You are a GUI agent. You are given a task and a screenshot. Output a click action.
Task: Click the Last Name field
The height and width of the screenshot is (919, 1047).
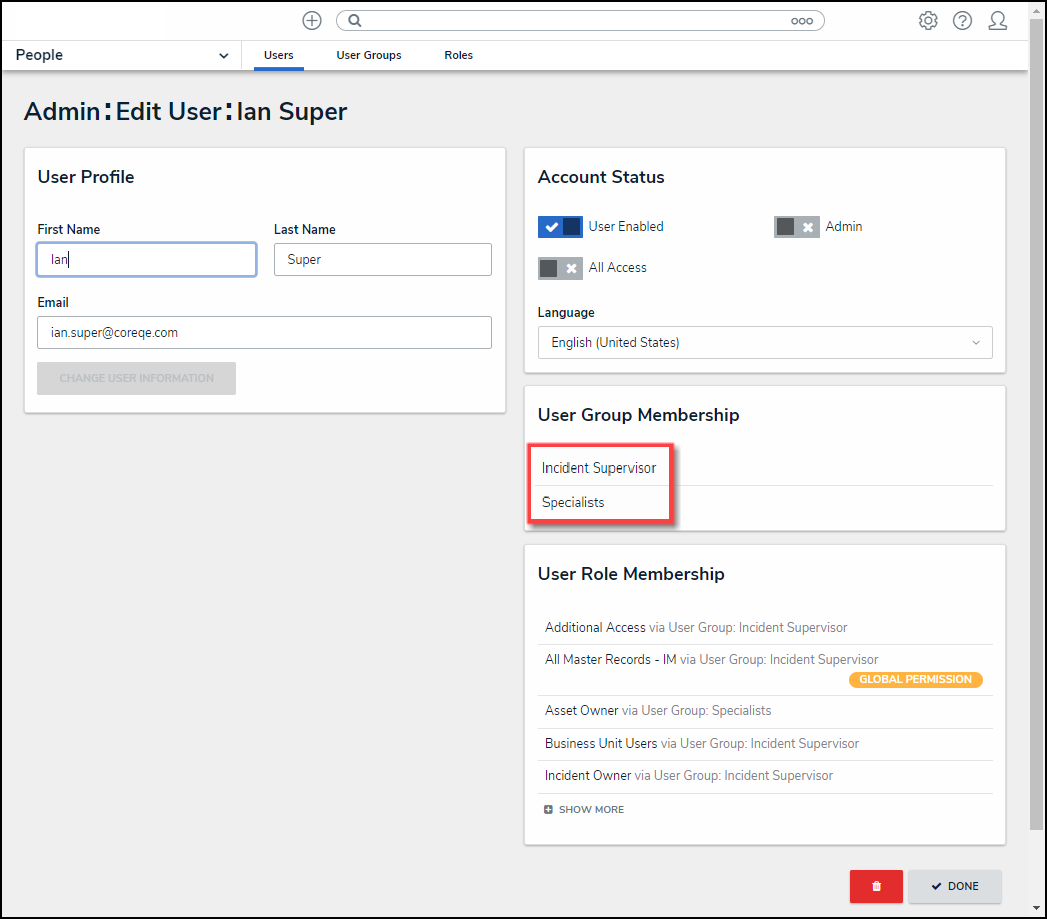(x=382, y=260)
